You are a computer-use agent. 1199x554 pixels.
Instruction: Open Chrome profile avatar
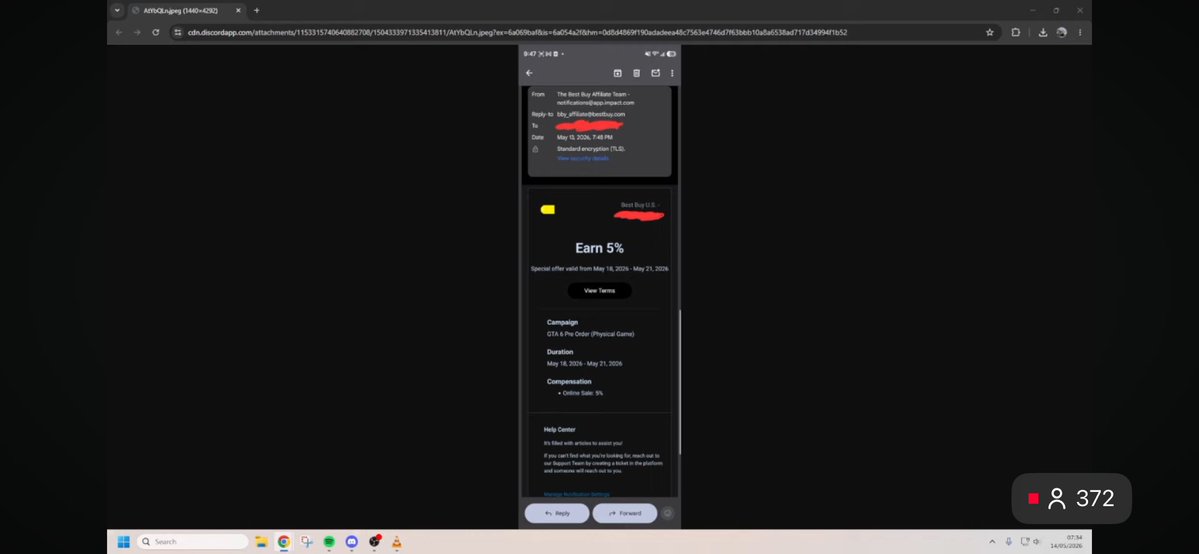coord(1061,32)
